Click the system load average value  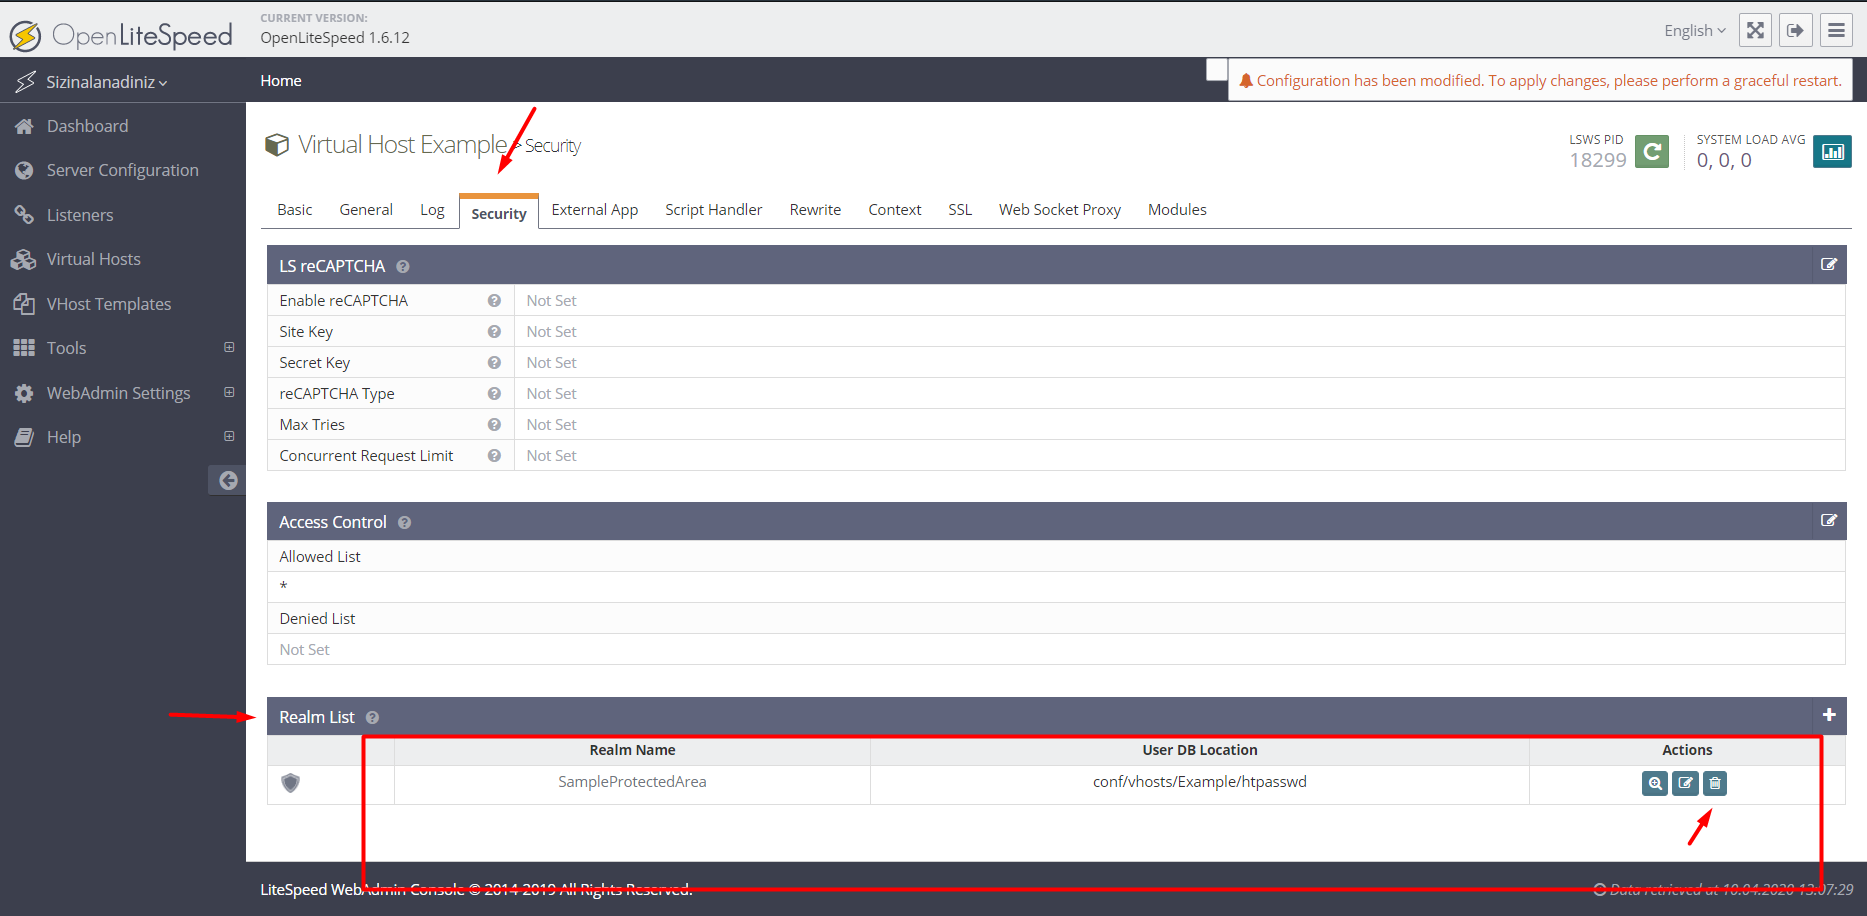1724,160
